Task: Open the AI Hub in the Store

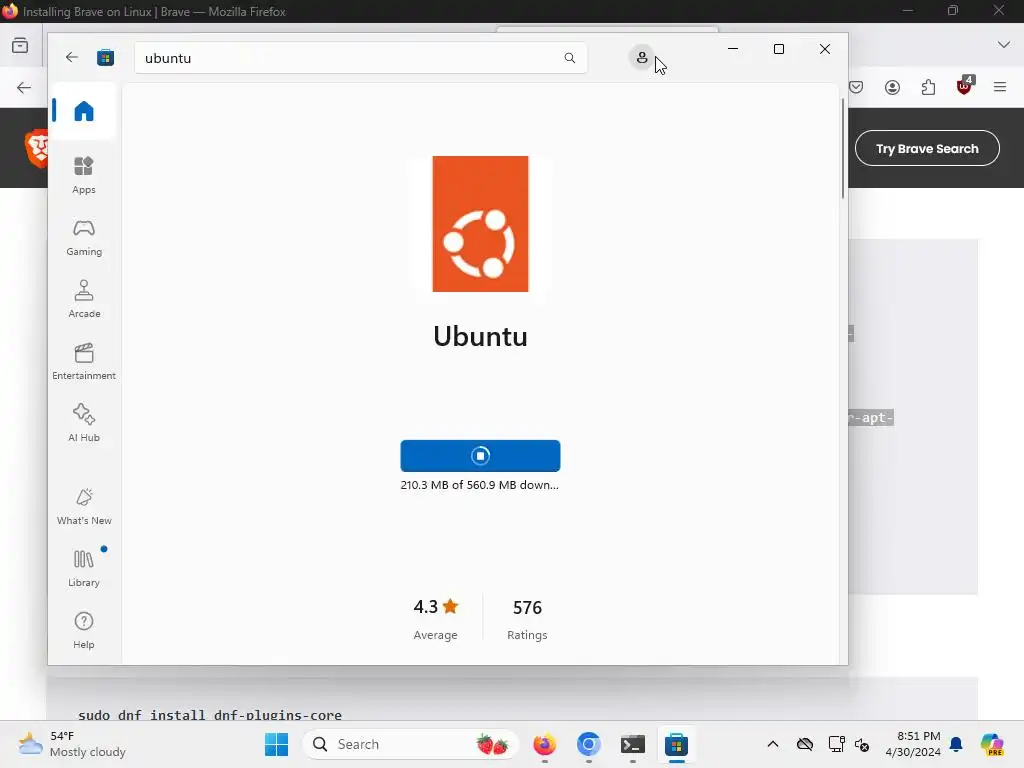Action: [x=84, y=423]
